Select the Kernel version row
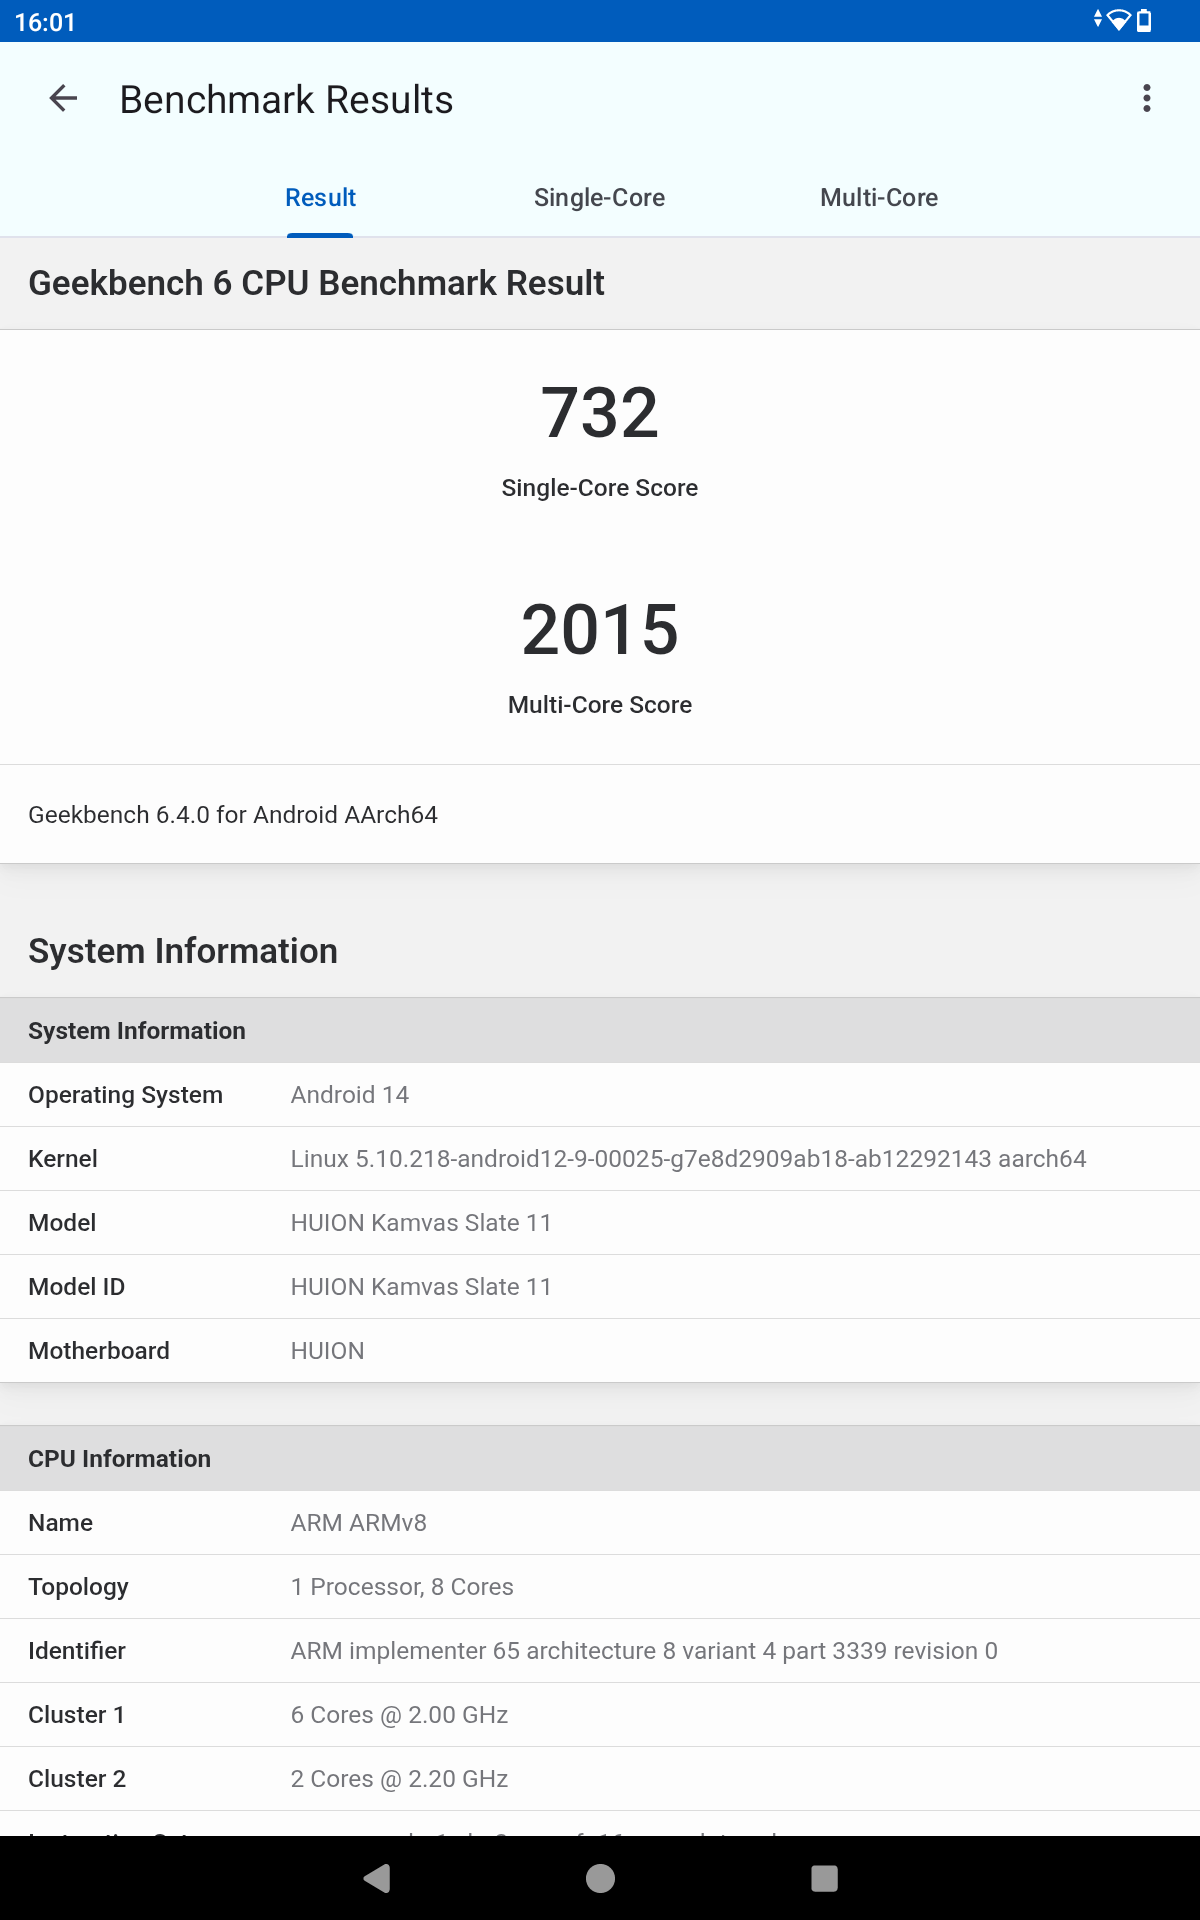 (600, 1159)
